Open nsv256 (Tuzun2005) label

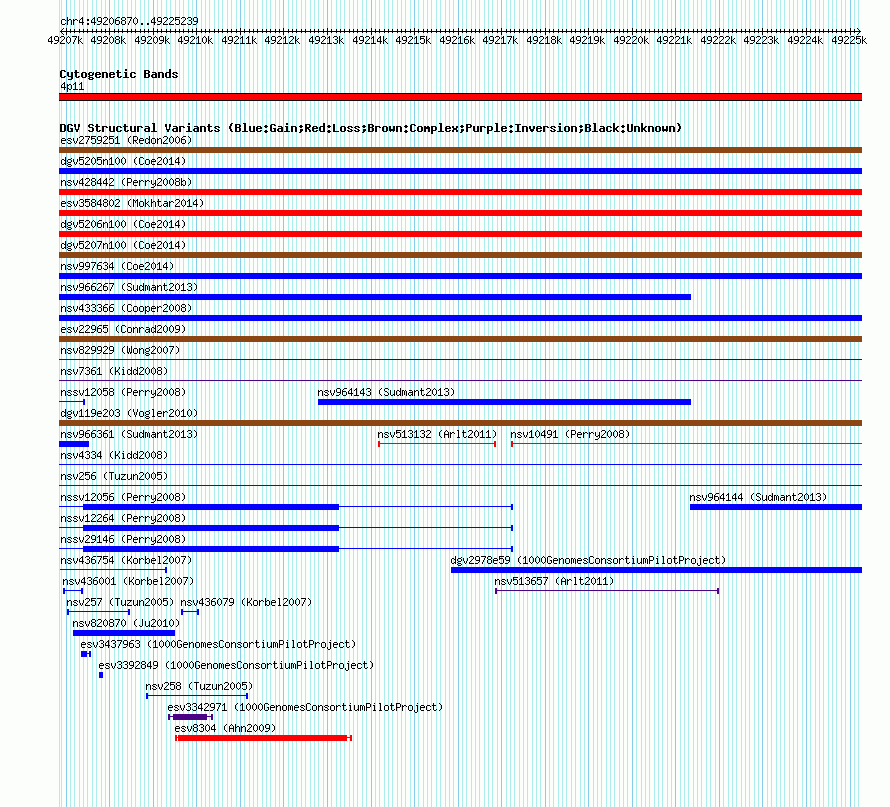tap(114, 476)
